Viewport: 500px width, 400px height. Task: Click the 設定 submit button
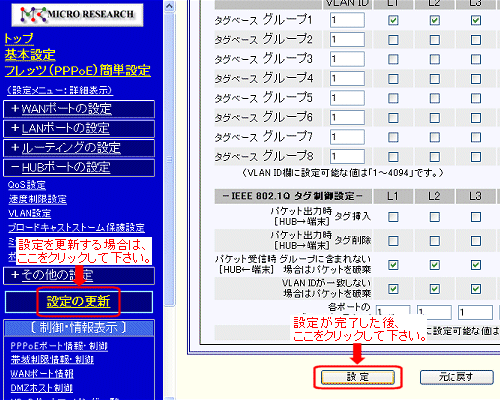point(358,377)
